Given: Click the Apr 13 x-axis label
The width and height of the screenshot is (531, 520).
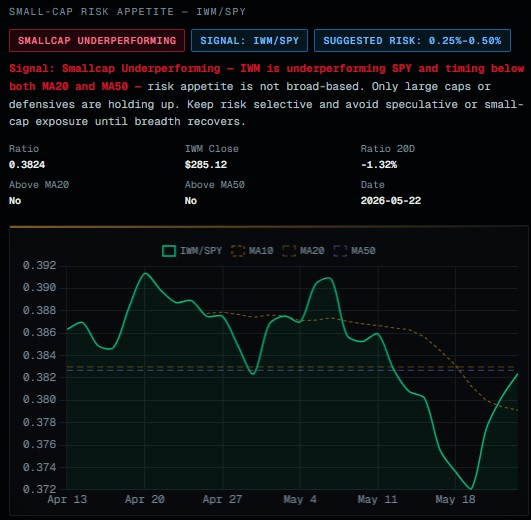Looking at the screenshot, I should 67,499.
